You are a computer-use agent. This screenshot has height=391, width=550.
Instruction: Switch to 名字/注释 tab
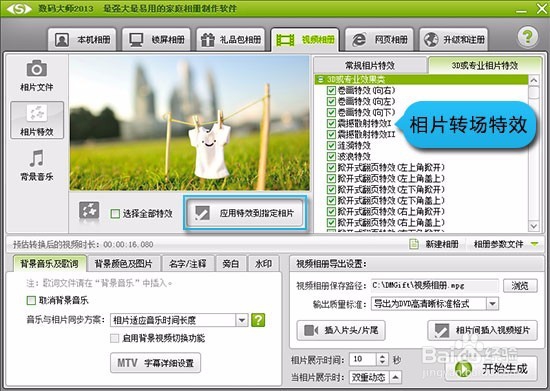[187, 264]
